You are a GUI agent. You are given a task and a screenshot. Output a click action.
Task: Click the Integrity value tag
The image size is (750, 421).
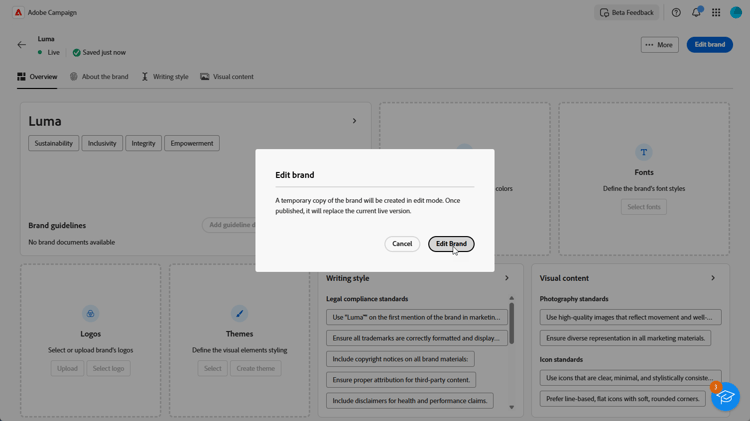pos(143,143)
